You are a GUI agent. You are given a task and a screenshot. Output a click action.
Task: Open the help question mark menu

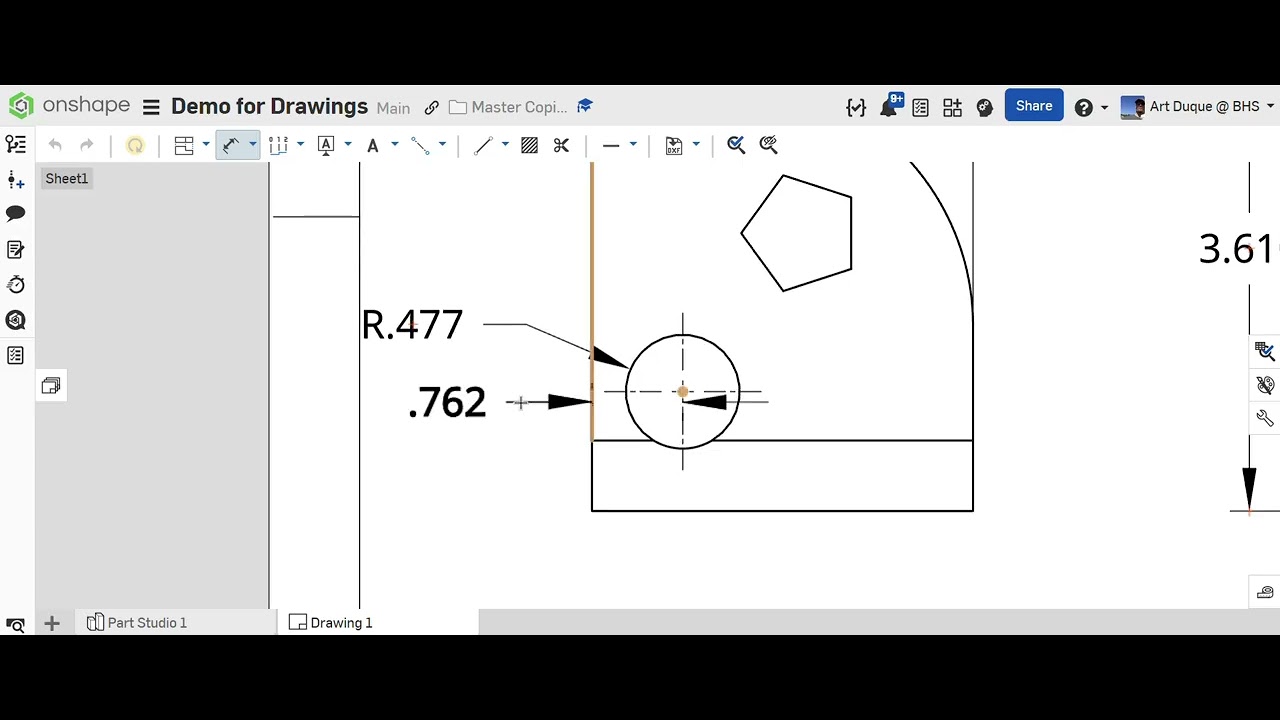click(1083, 107)
